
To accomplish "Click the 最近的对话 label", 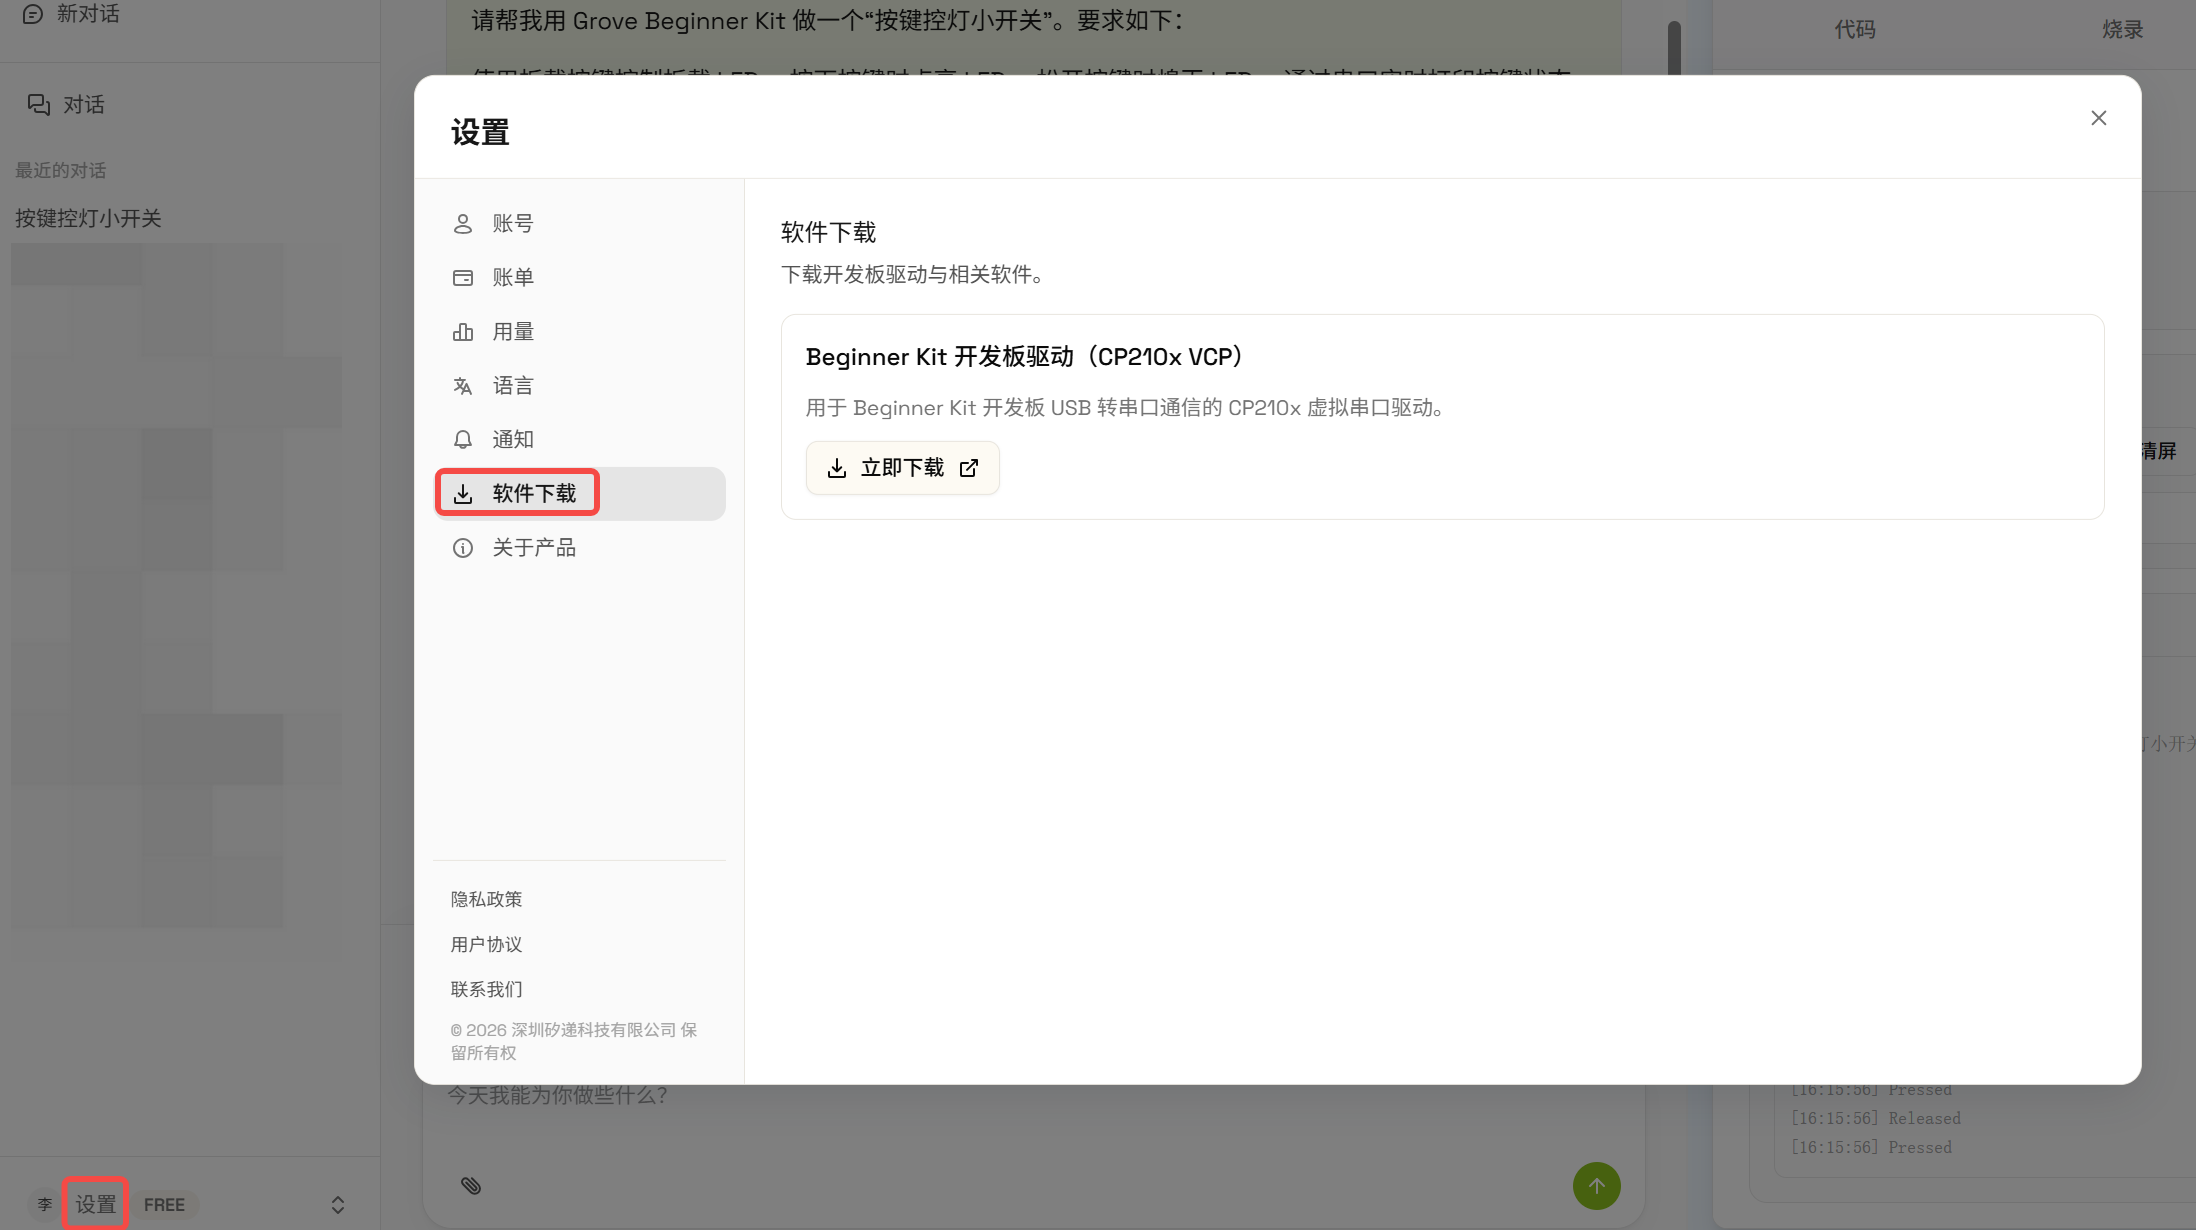I will [x=60, y=170].
